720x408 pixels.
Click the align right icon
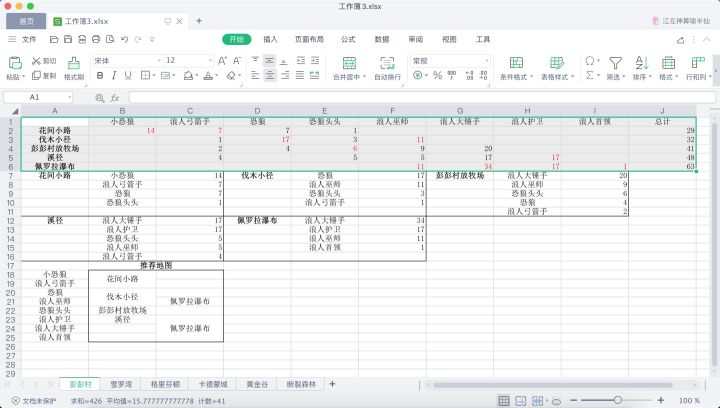(285, 76)
